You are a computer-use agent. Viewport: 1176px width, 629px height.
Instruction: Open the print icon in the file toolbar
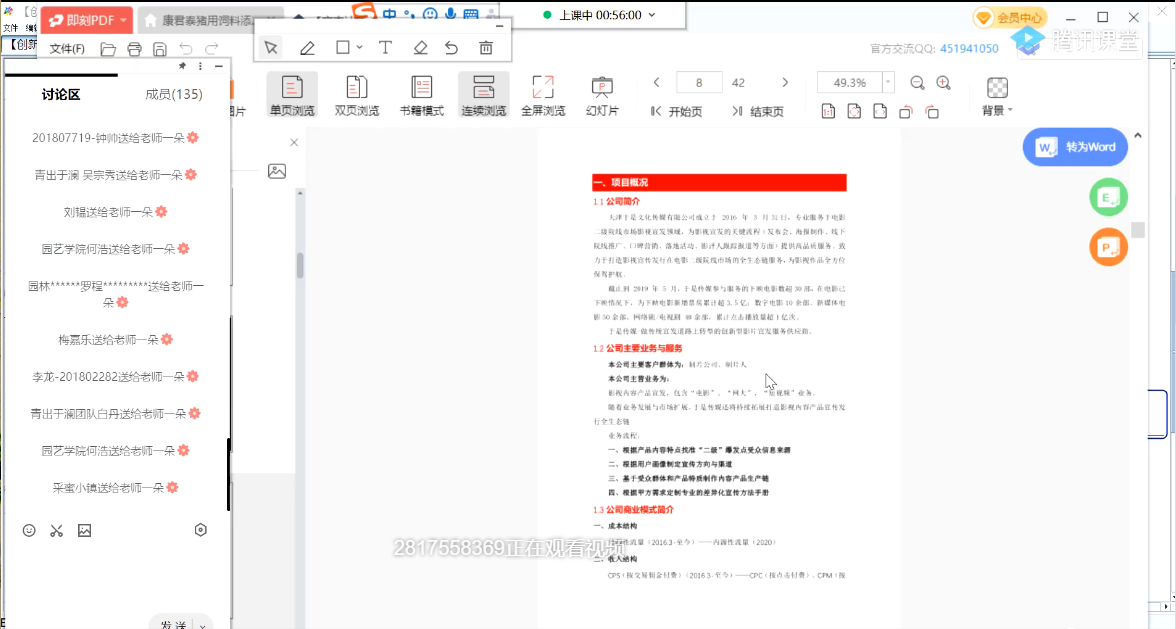point(133,49)
